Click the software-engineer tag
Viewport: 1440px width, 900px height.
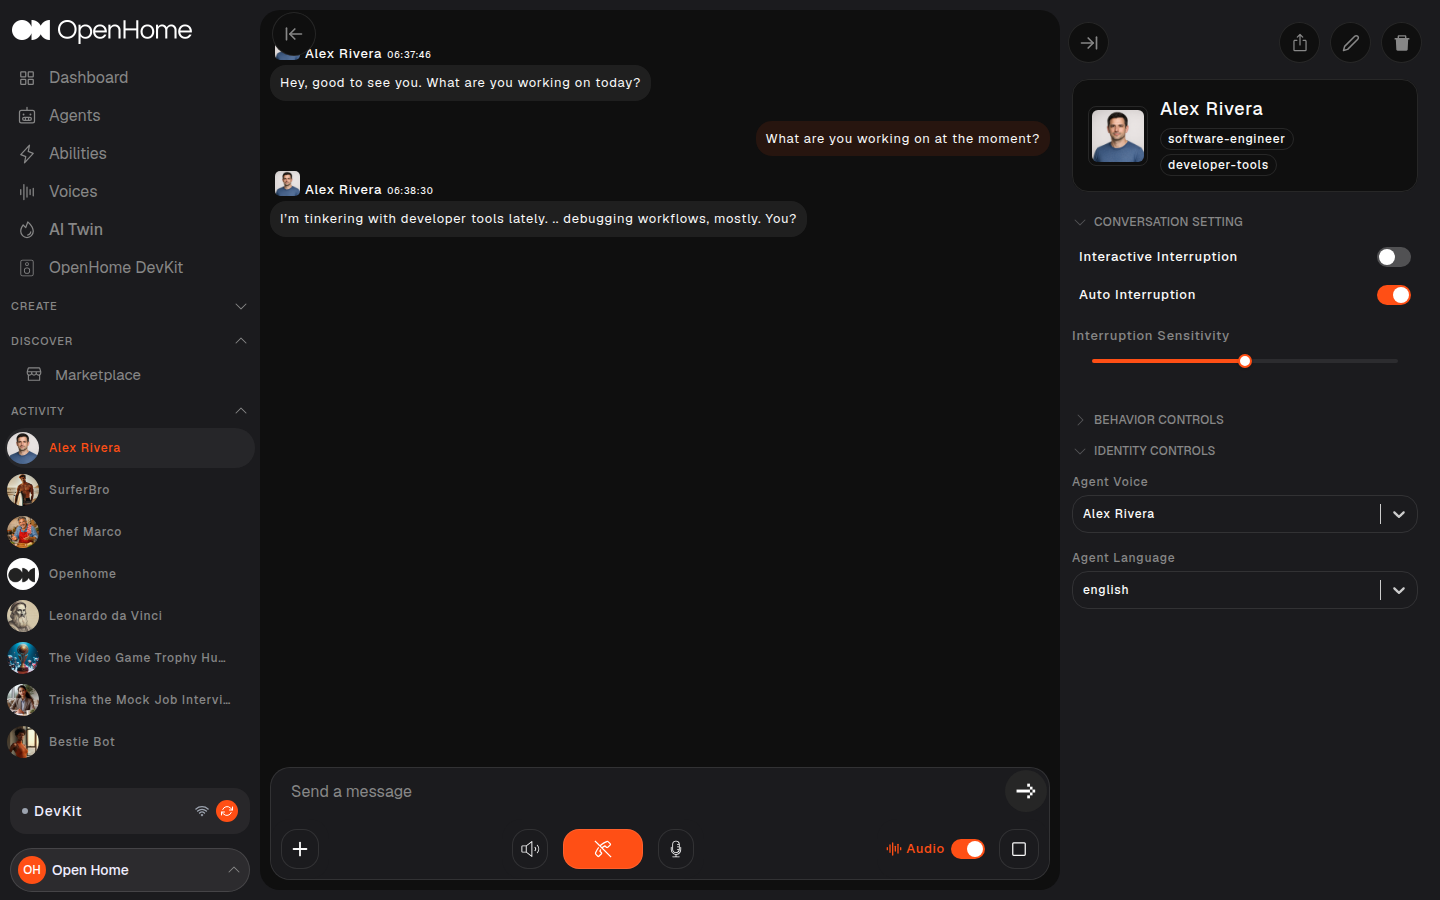(x=1226, y=139)
